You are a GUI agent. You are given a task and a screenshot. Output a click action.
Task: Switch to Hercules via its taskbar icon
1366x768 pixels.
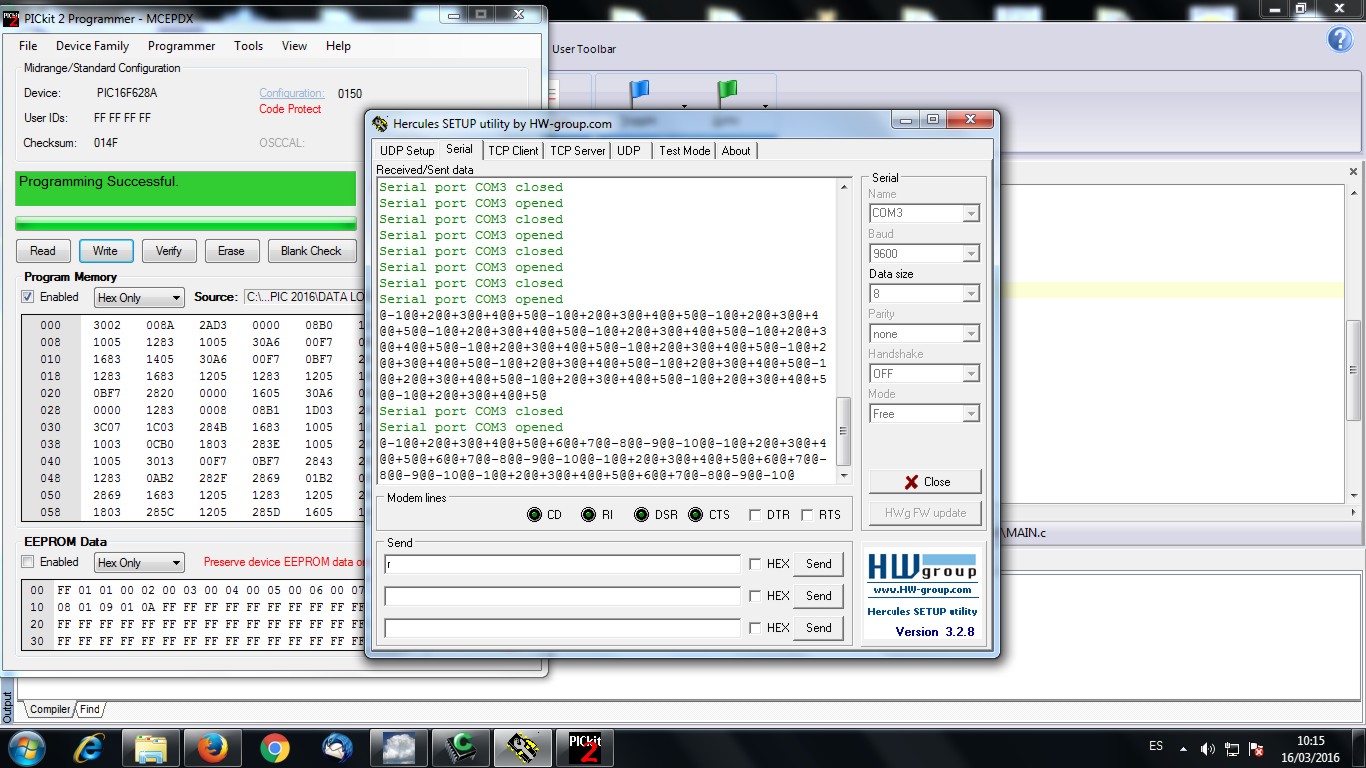(x=523, y=747)
